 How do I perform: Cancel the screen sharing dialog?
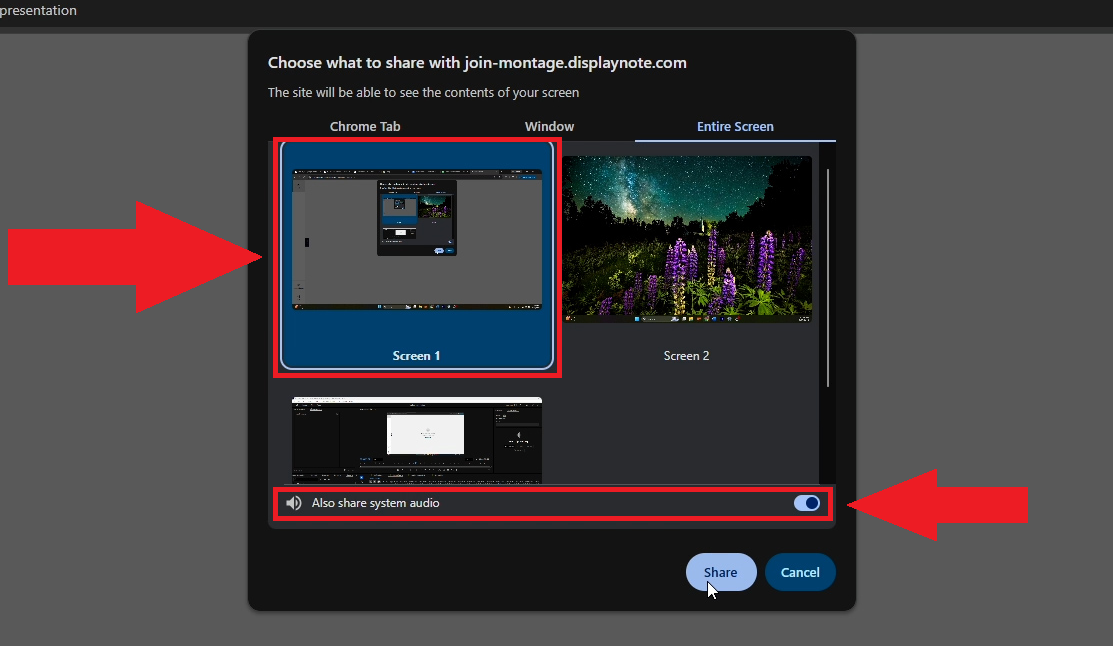[x=800, y=572]
